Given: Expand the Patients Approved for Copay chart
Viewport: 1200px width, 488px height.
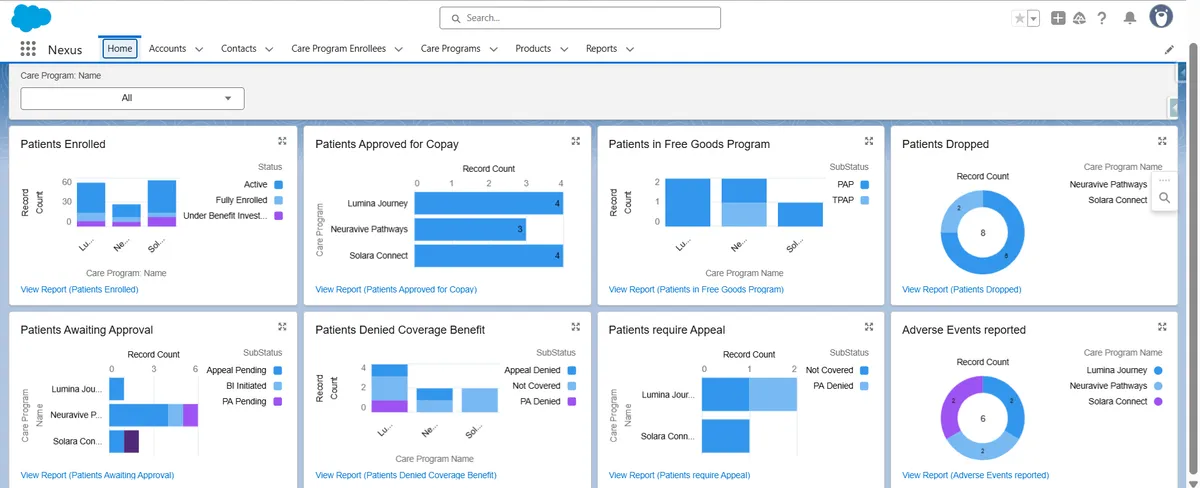Looking at the screenshot, I should click(x=575, y=141).
